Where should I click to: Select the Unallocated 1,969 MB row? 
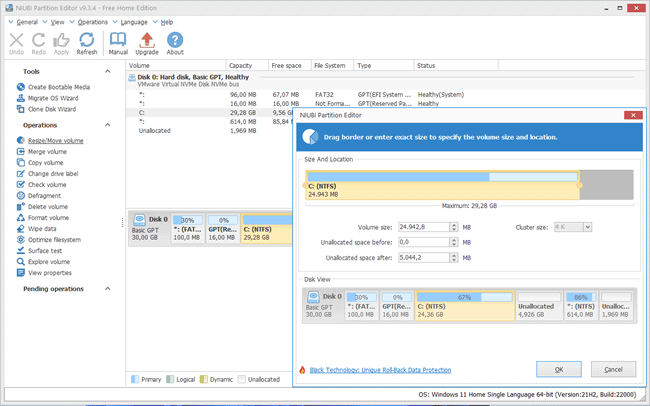tap(209, 131)
